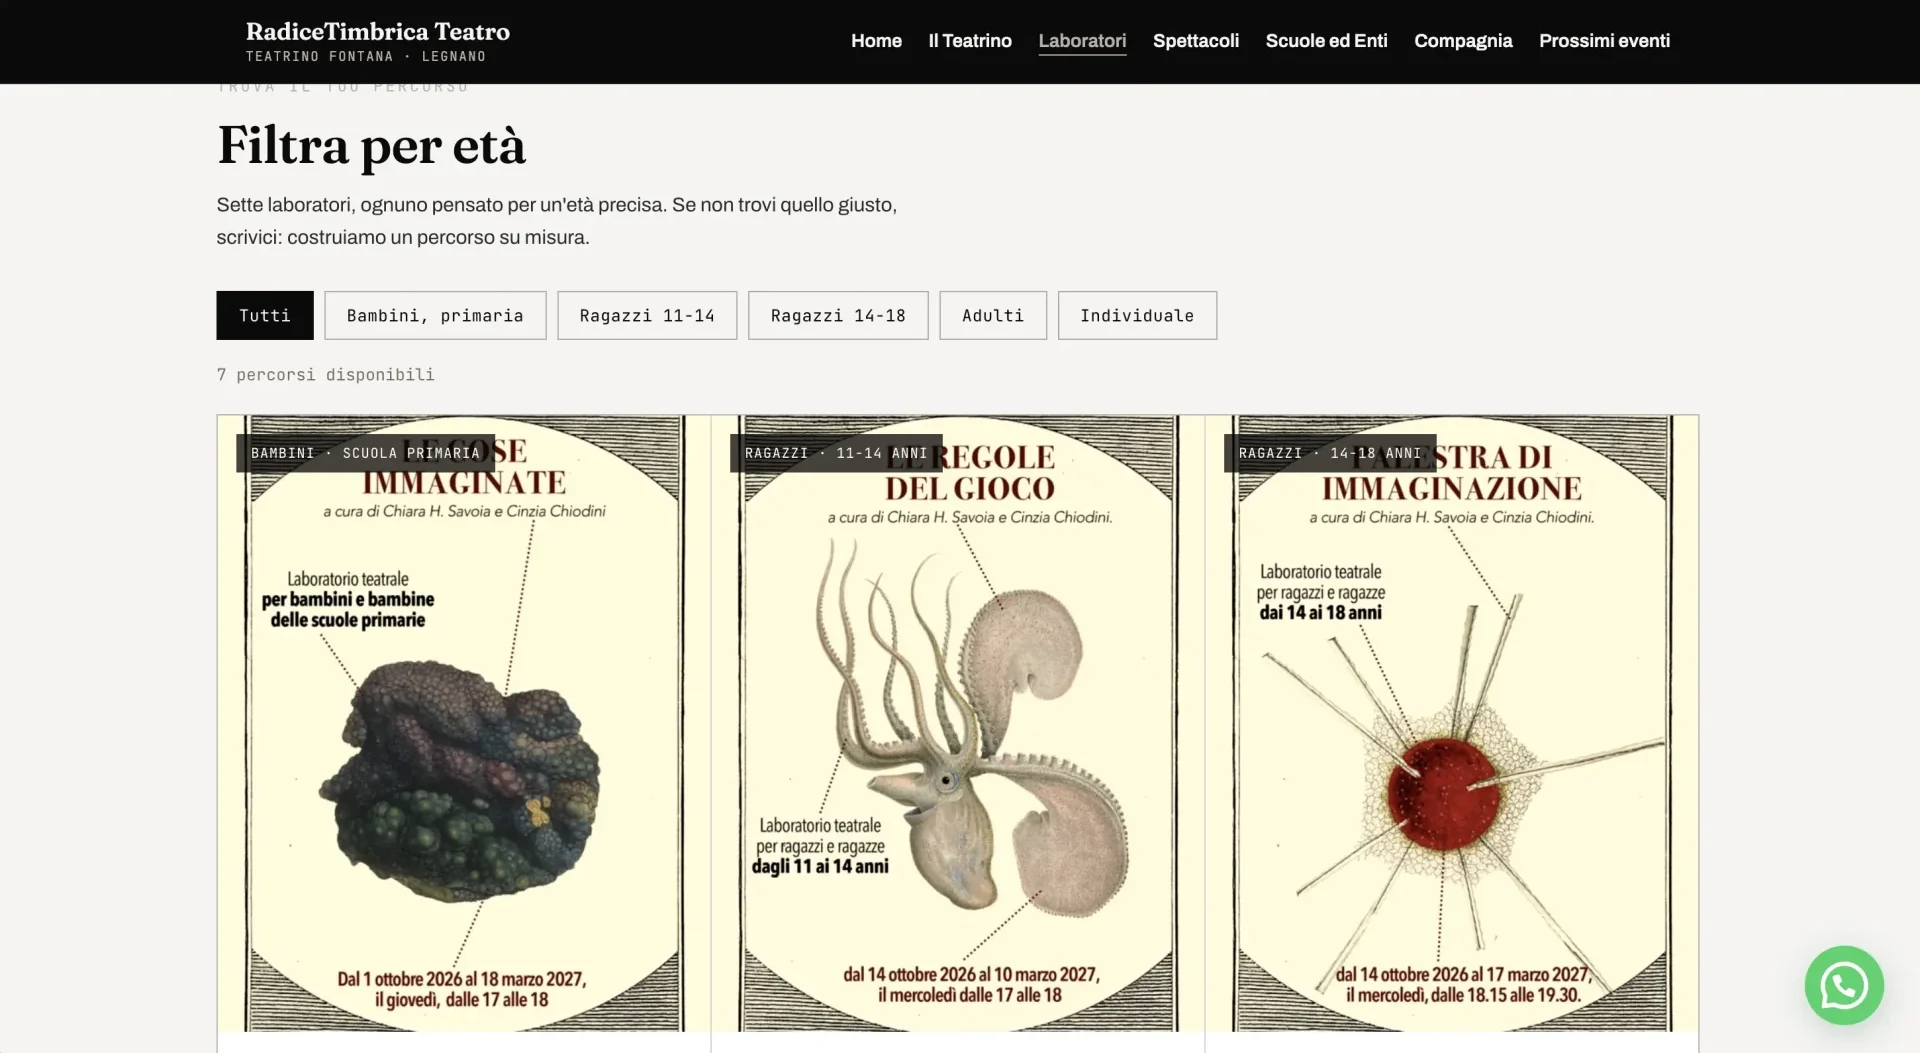The height and width of the screenshot is (1053, 1920).
Task: Open the Il Teatrino menu item
Action: point(969,41)
